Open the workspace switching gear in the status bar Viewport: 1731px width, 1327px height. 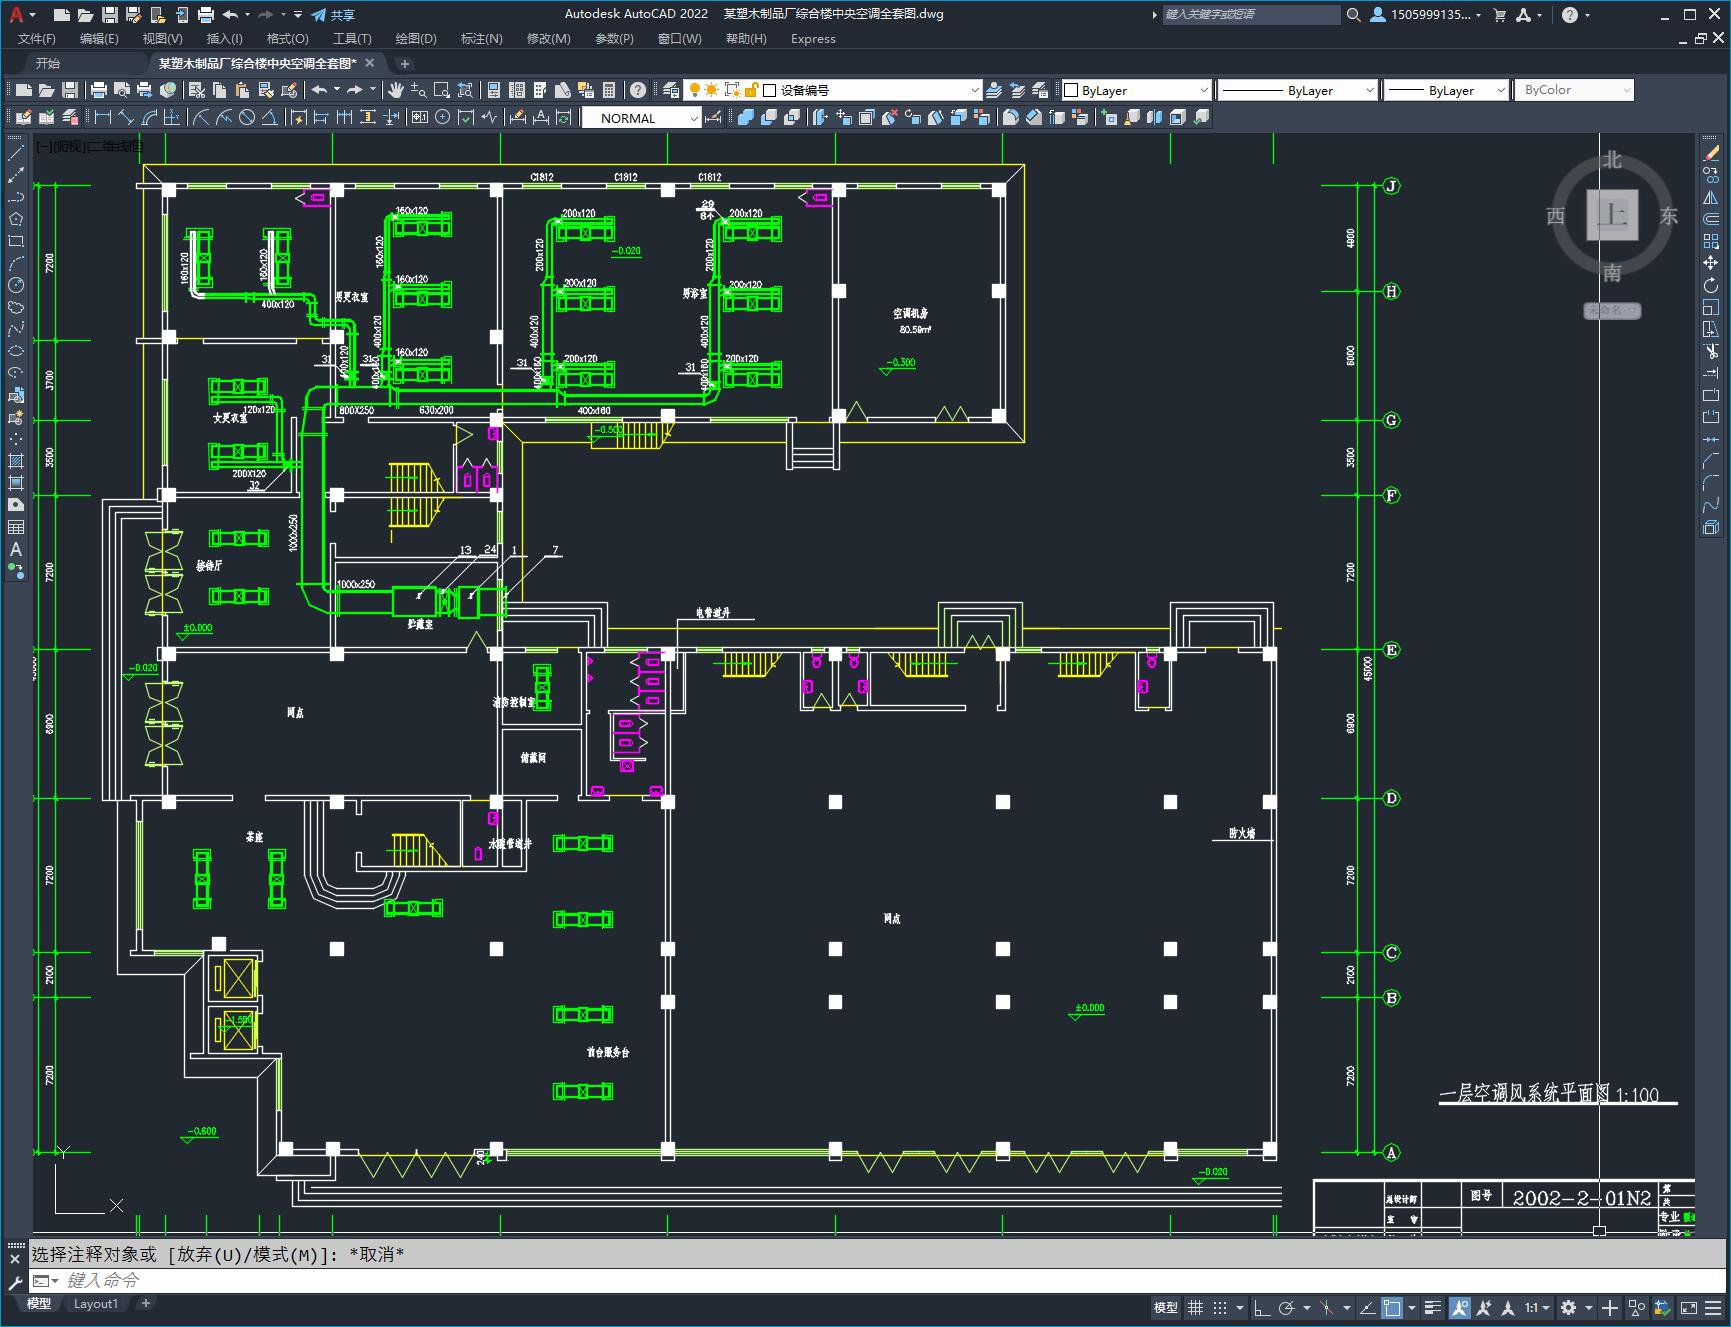(x=1568, y=1307)
